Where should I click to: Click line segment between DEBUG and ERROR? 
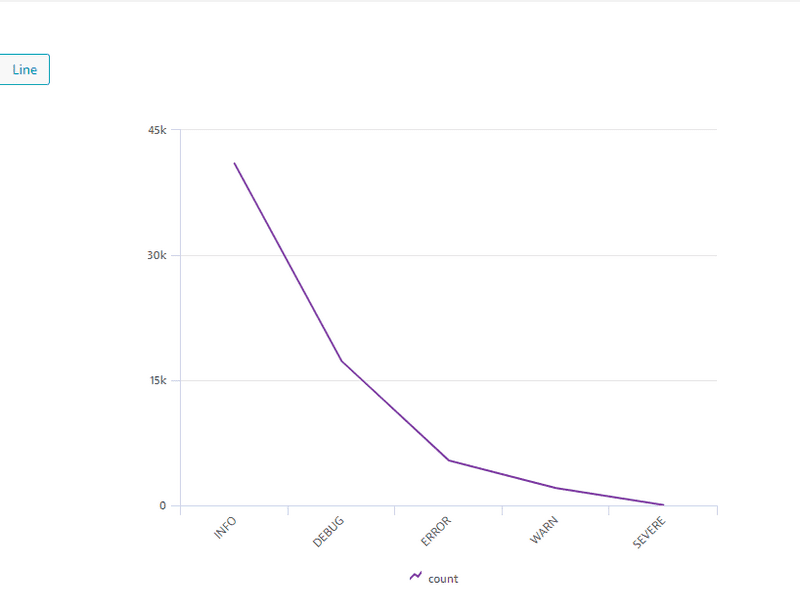click(x=395, y=410)
